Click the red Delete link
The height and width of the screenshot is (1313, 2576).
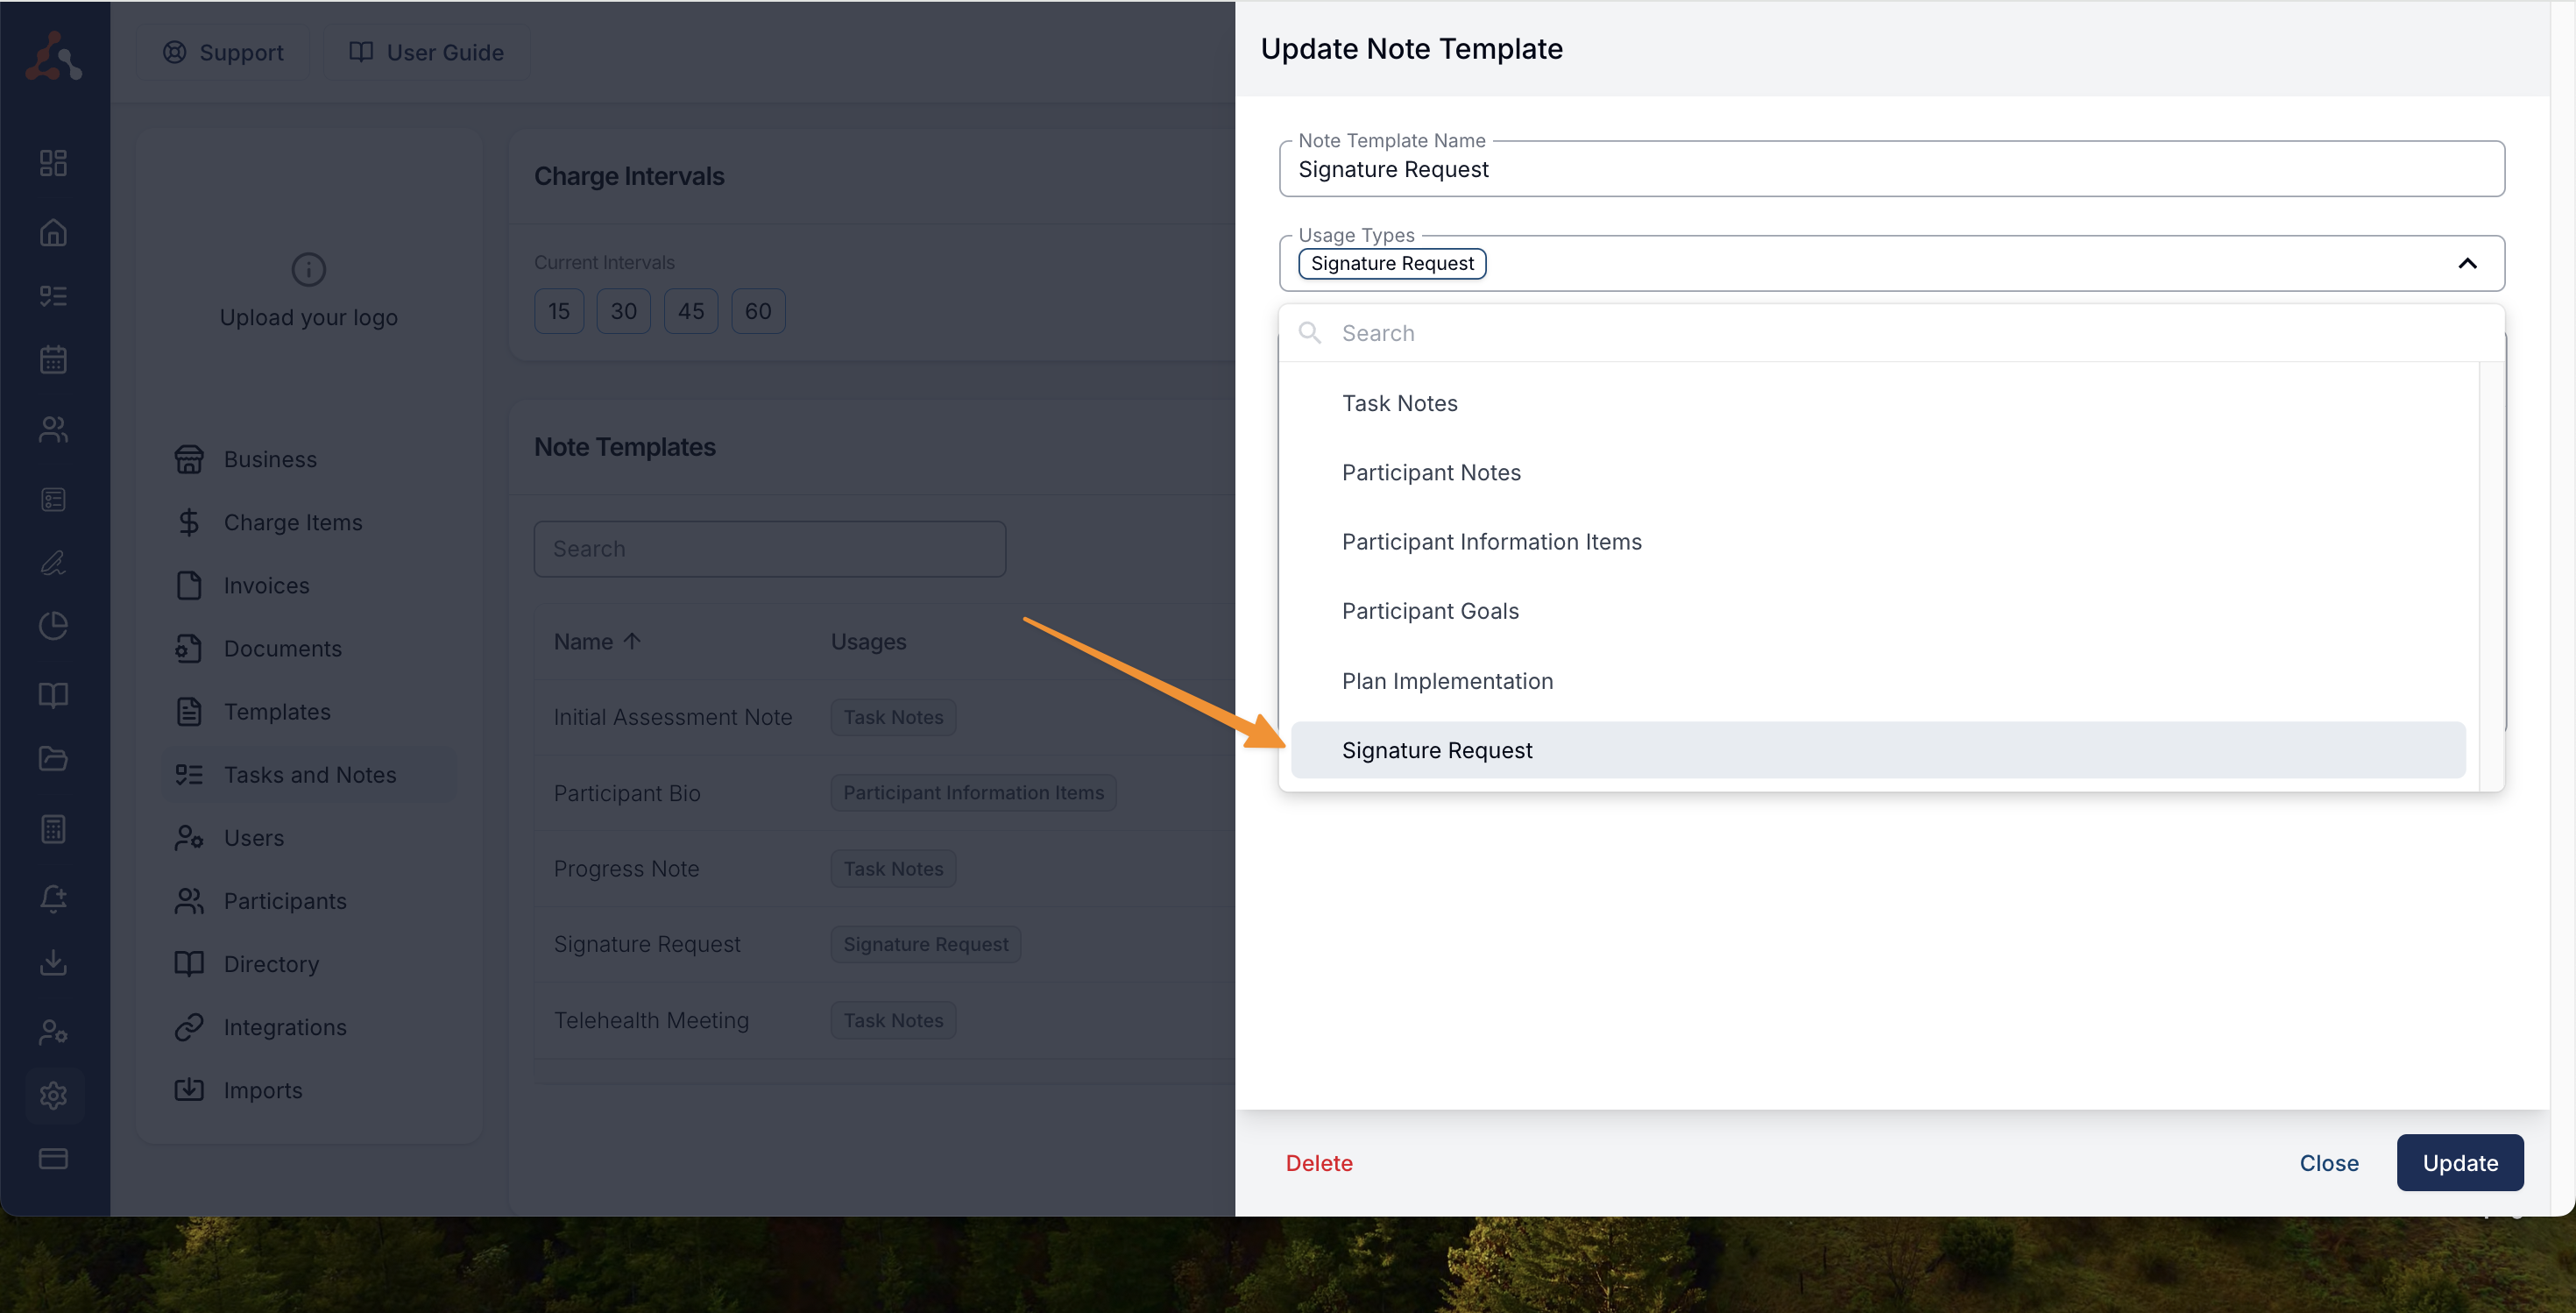click(1318, 1163)
